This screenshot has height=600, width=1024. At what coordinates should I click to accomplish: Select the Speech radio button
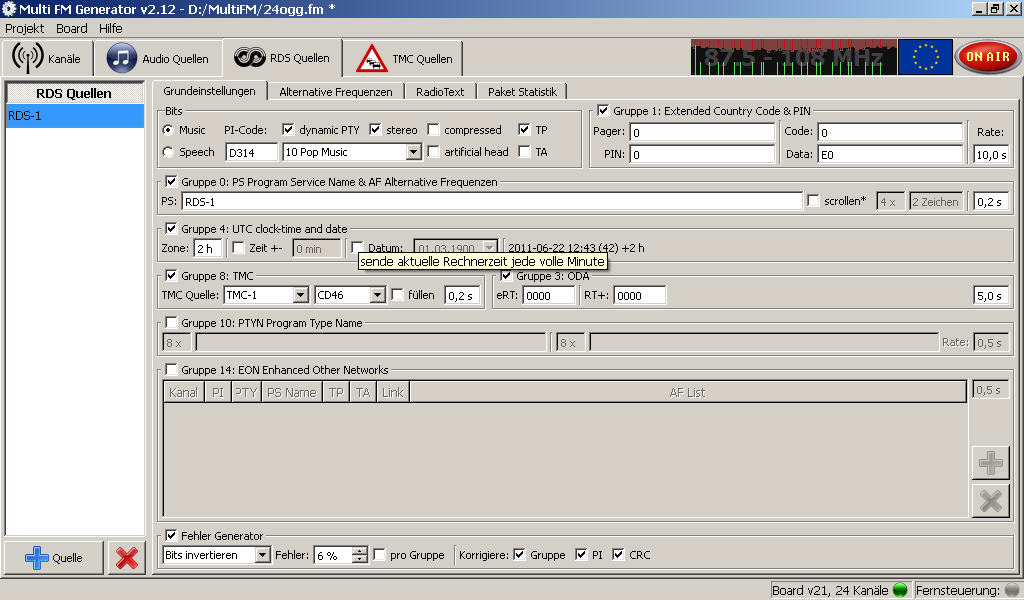click(x=168, y=152)
